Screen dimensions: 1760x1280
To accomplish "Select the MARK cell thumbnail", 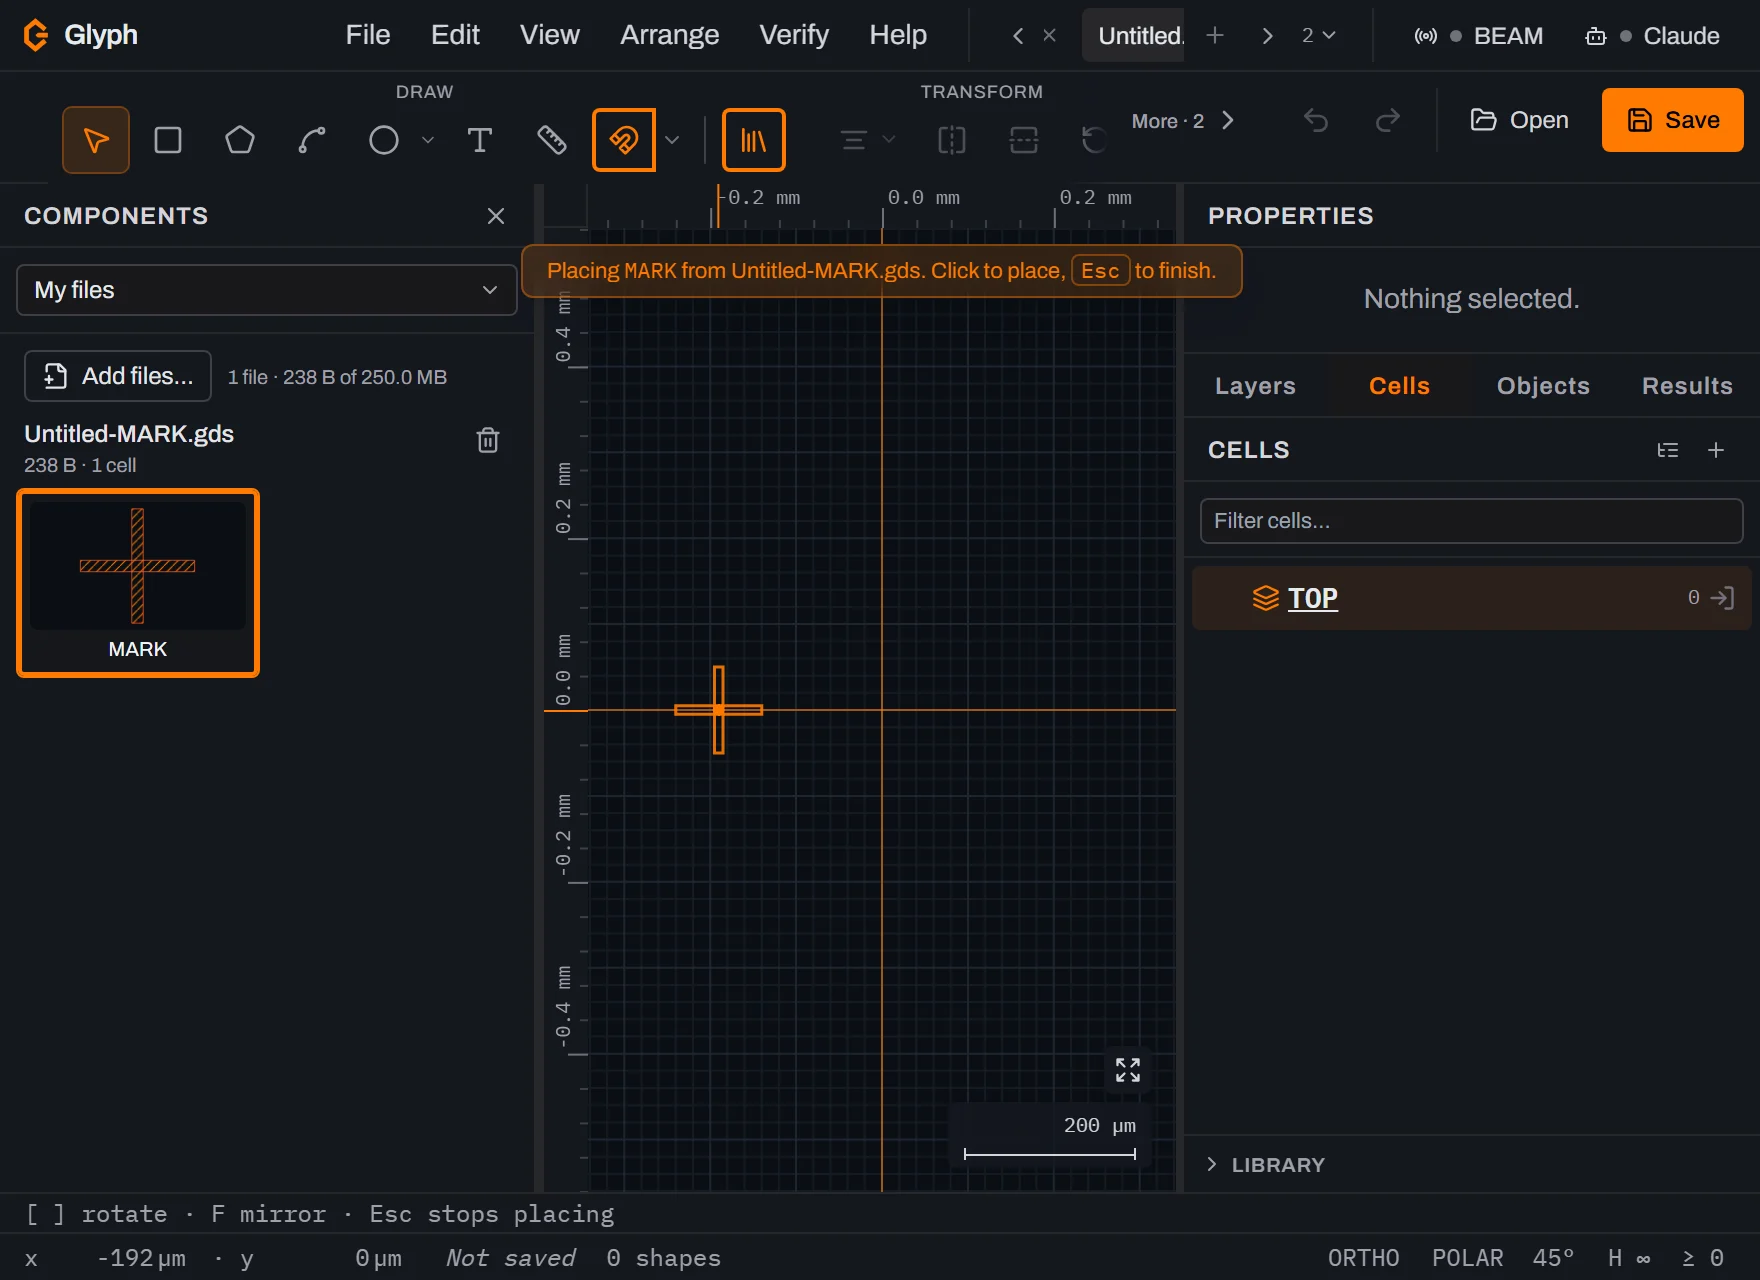I will pos(138,583).
